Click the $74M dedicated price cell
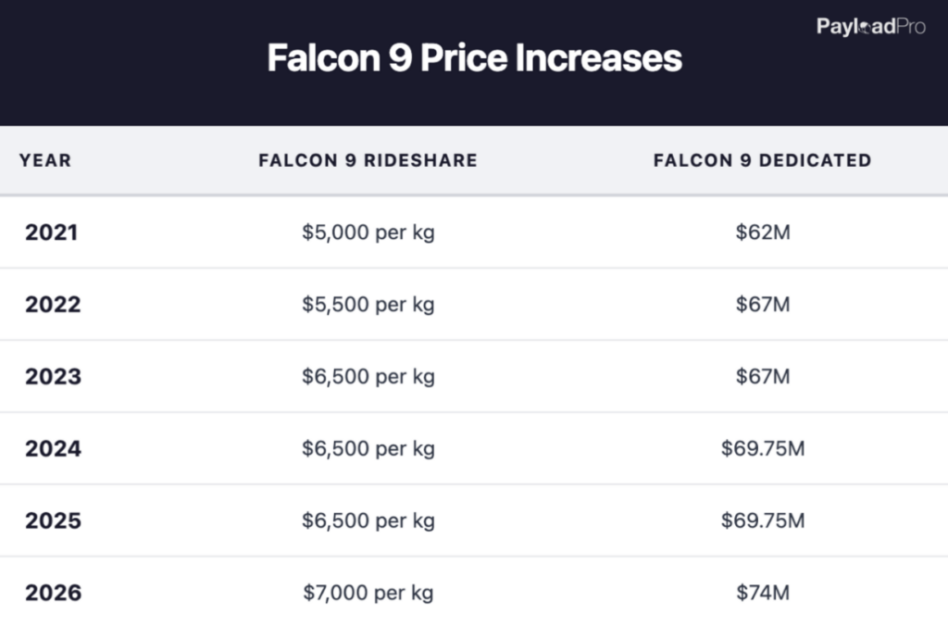This screenshot has height=639, width=948. [762, 593]
